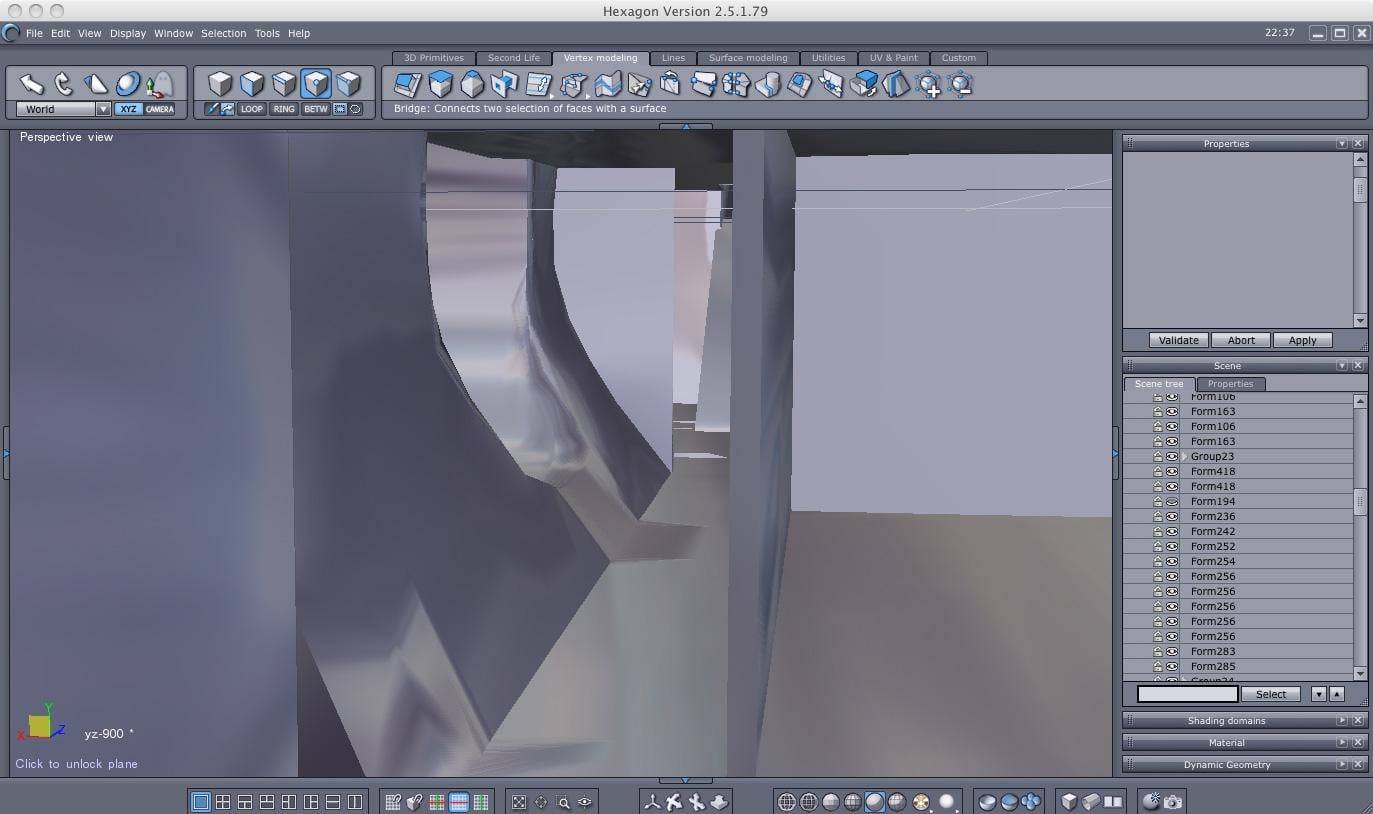
Task: Click the Properties panel scrollbar thumb
Action: 1360,188
